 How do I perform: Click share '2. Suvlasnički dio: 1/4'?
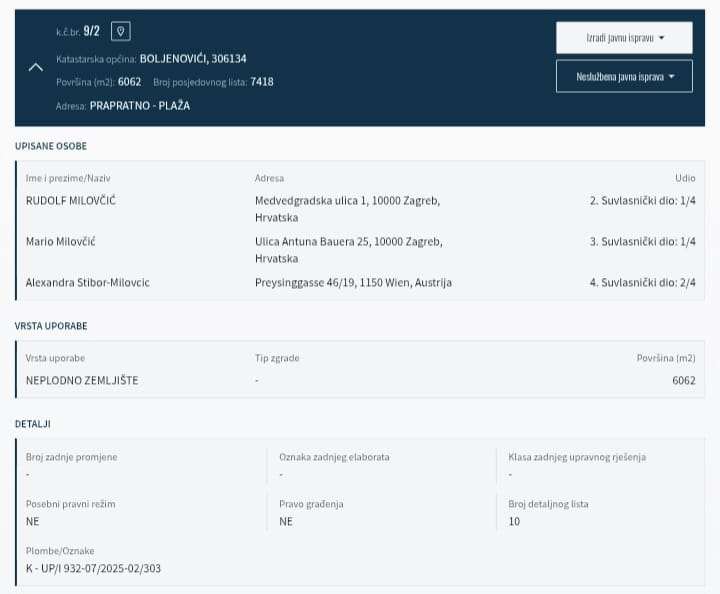pyautogui.click(x=642, y=201)
